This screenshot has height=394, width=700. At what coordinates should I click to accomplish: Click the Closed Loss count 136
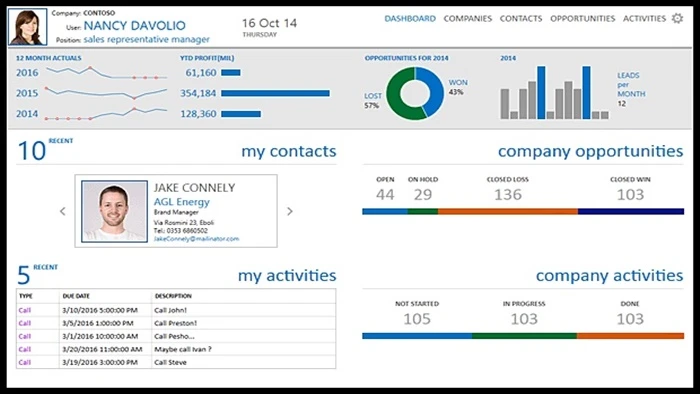[508, 195]
